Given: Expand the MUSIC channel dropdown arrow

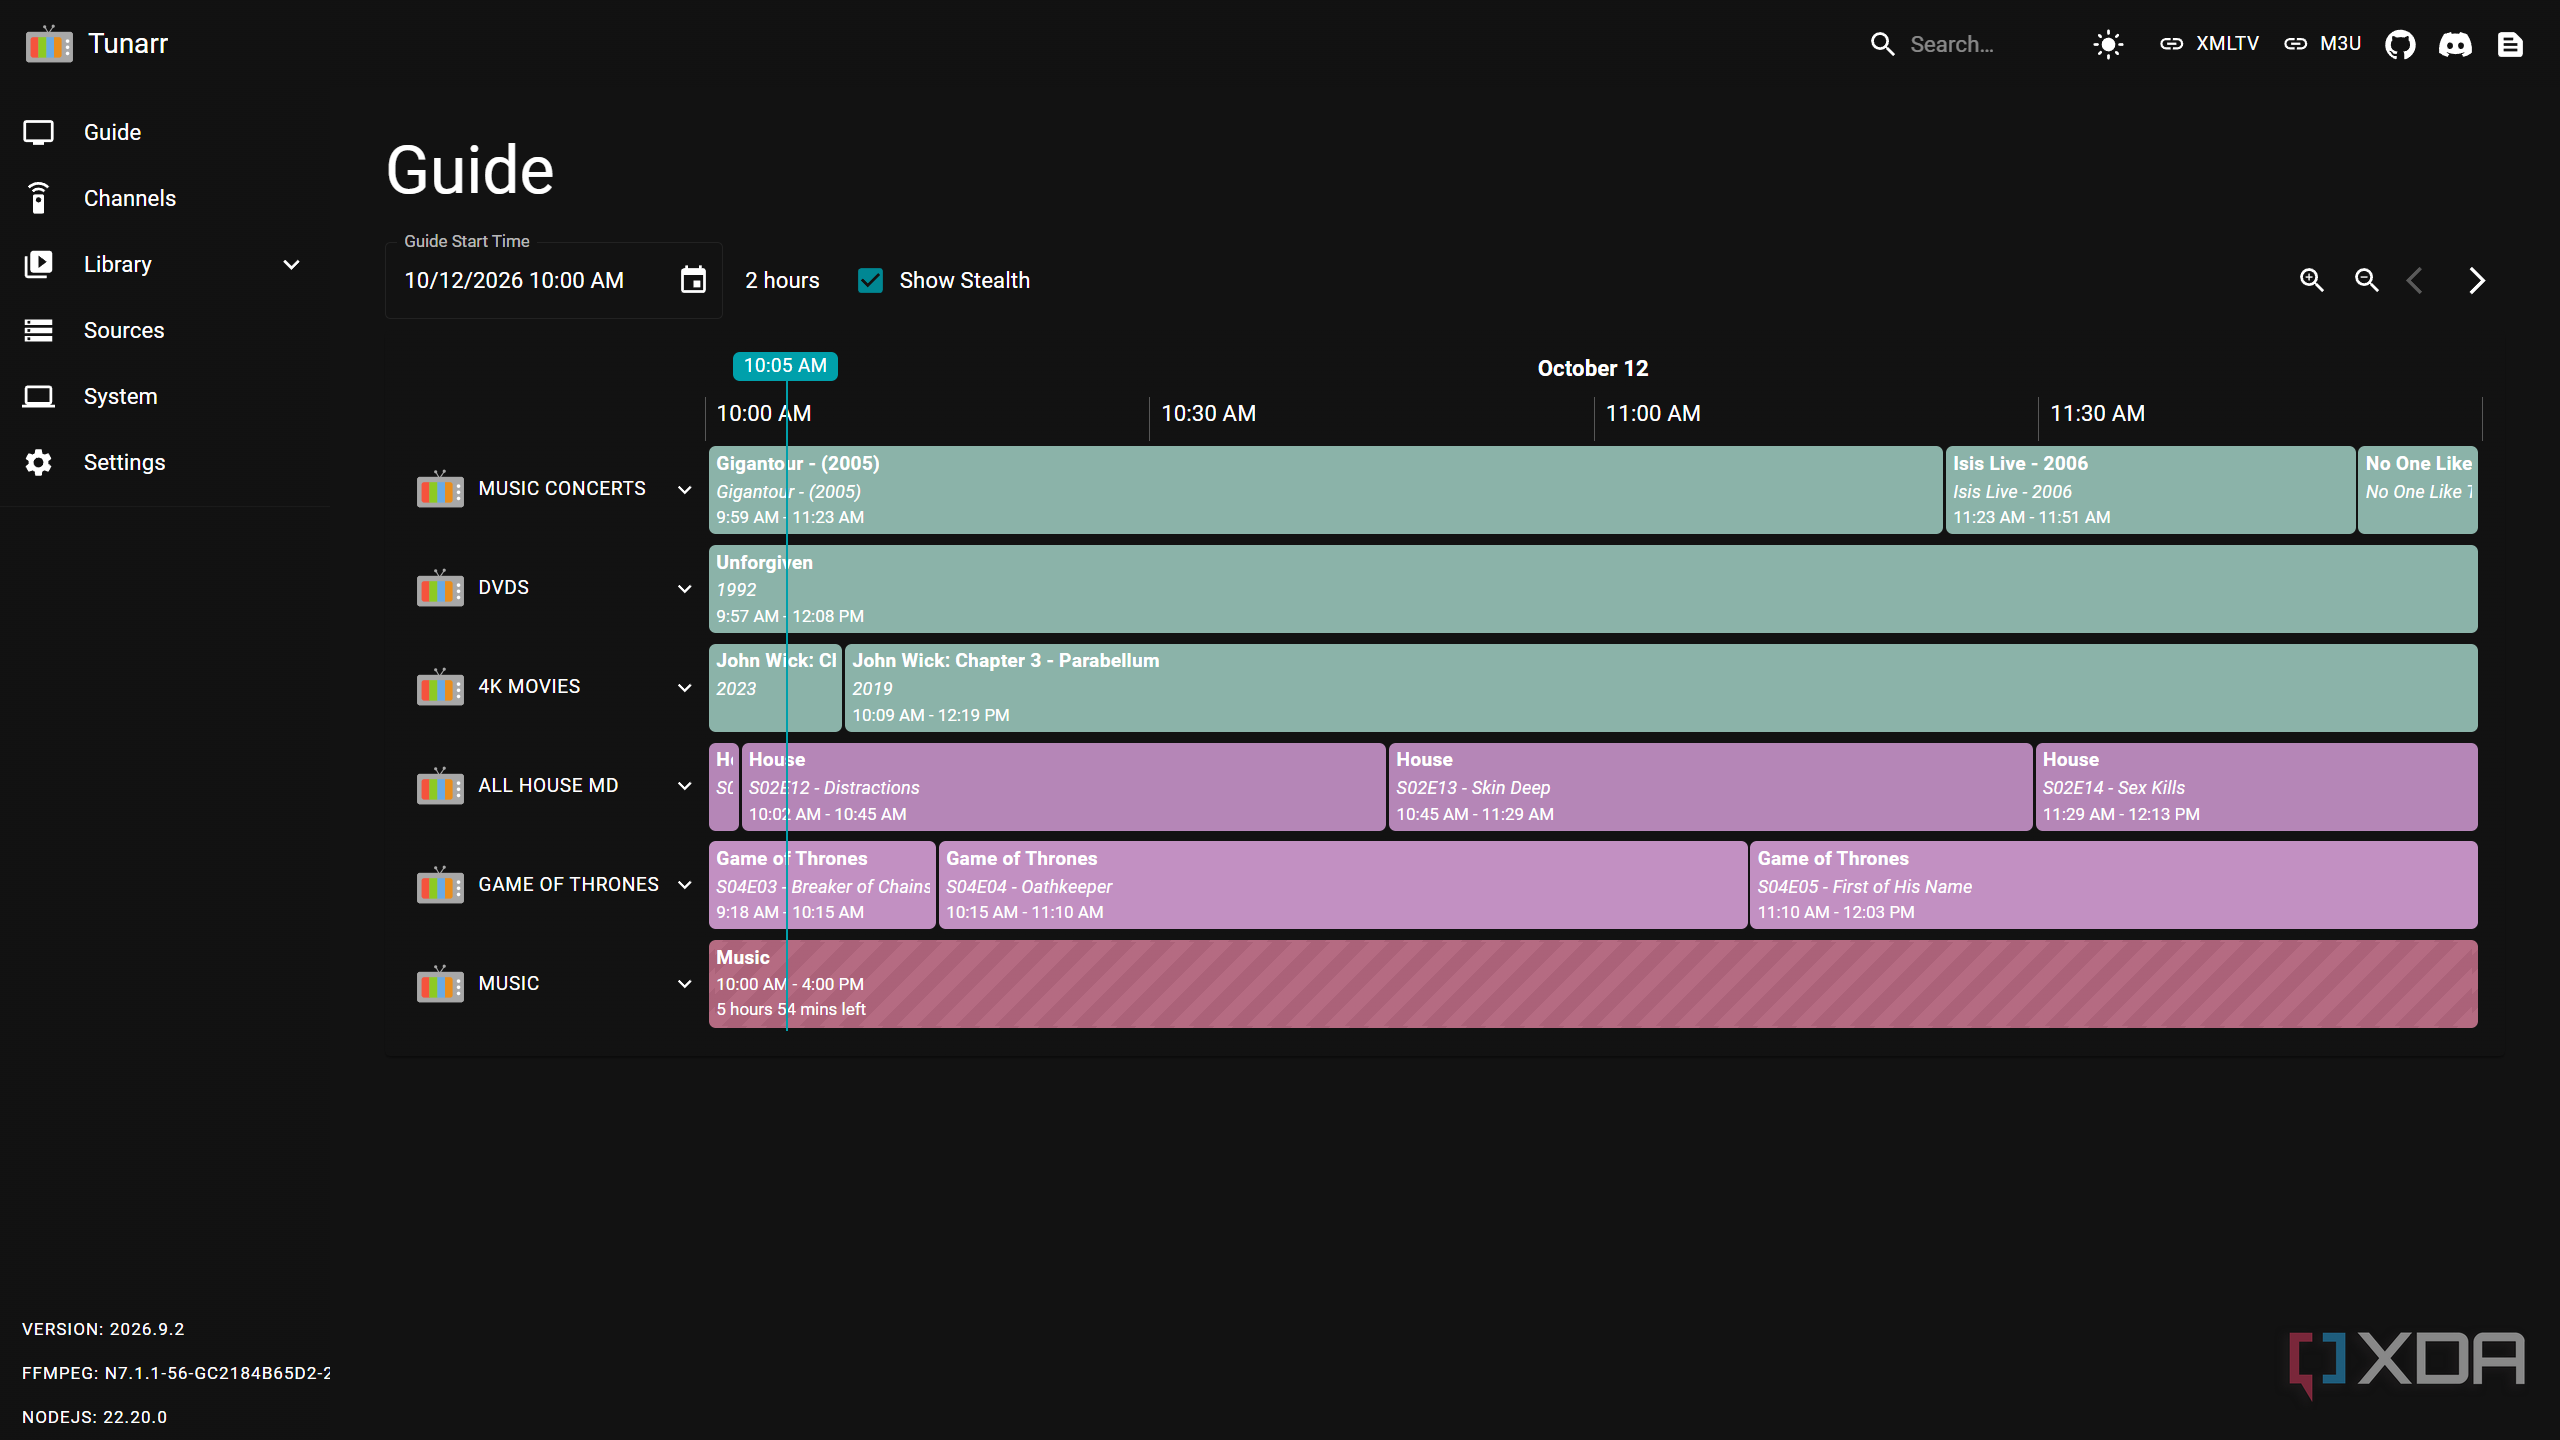Looking at the screenshot, I should pyautogui.click(x=685, y=984).
